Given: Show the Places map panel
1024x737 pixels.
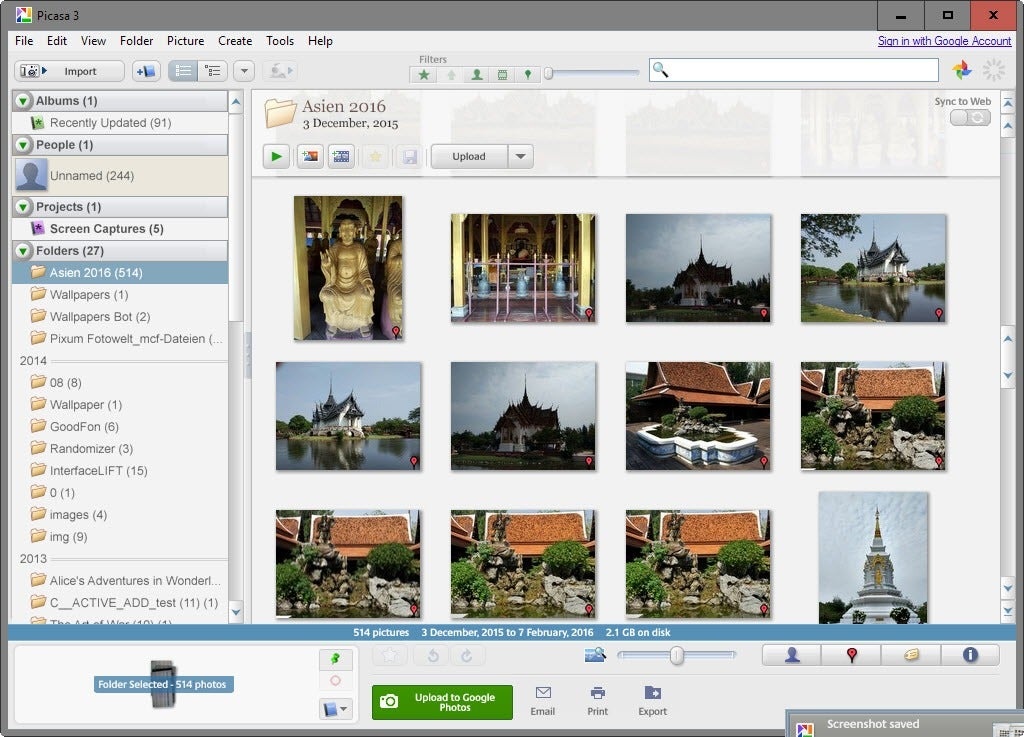Looking at the screenshot, I should (x=851, y=655).
